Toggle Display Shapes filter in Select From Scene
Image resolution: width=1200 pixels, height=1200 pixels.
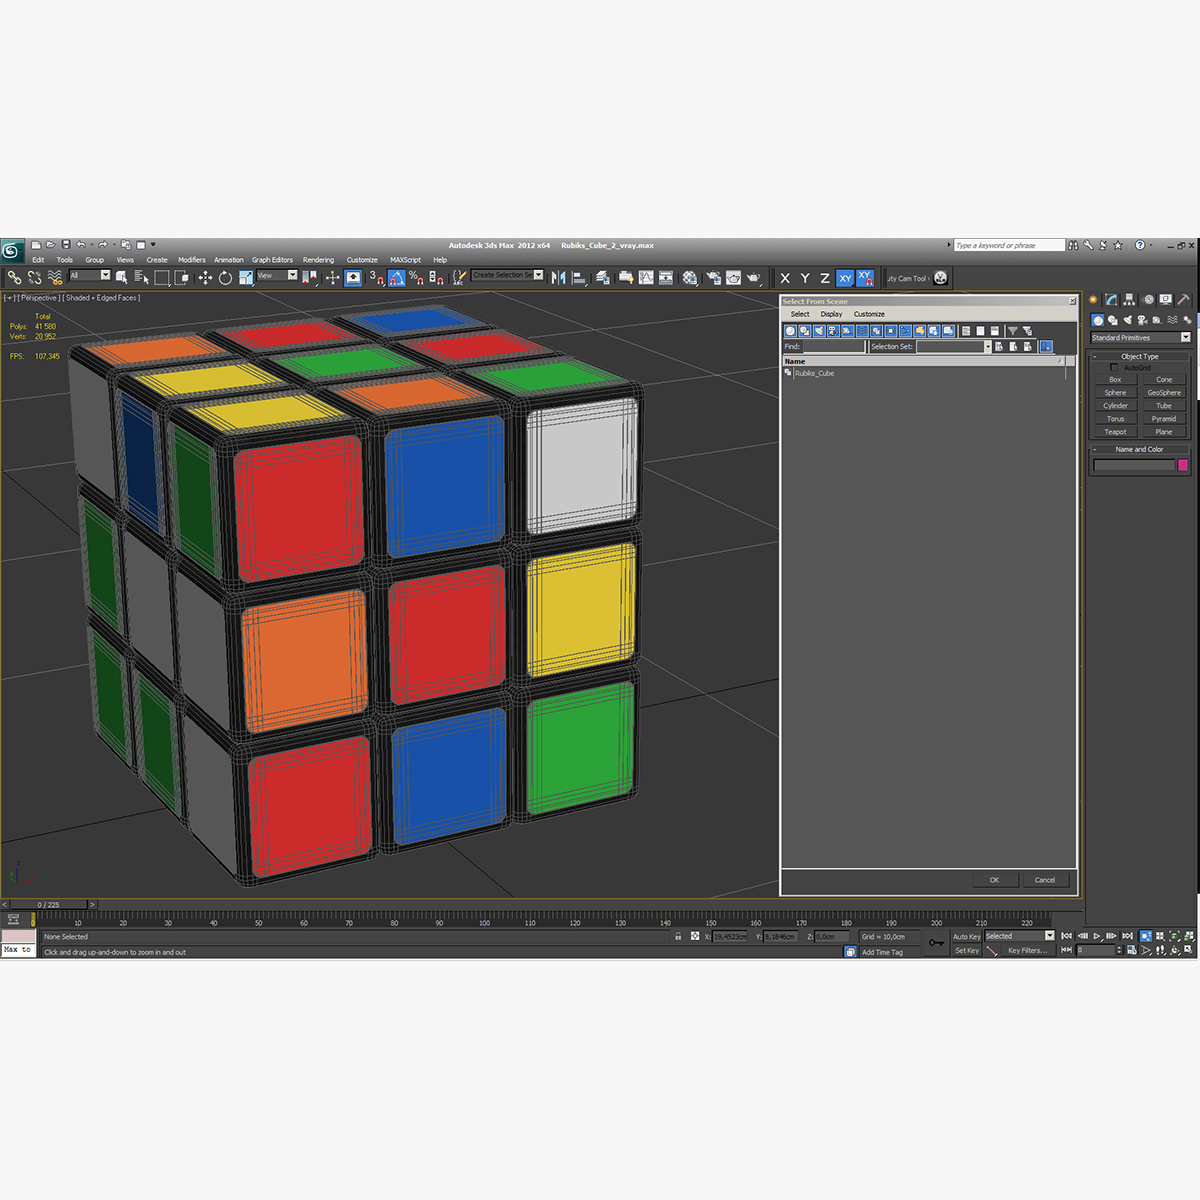804,331
